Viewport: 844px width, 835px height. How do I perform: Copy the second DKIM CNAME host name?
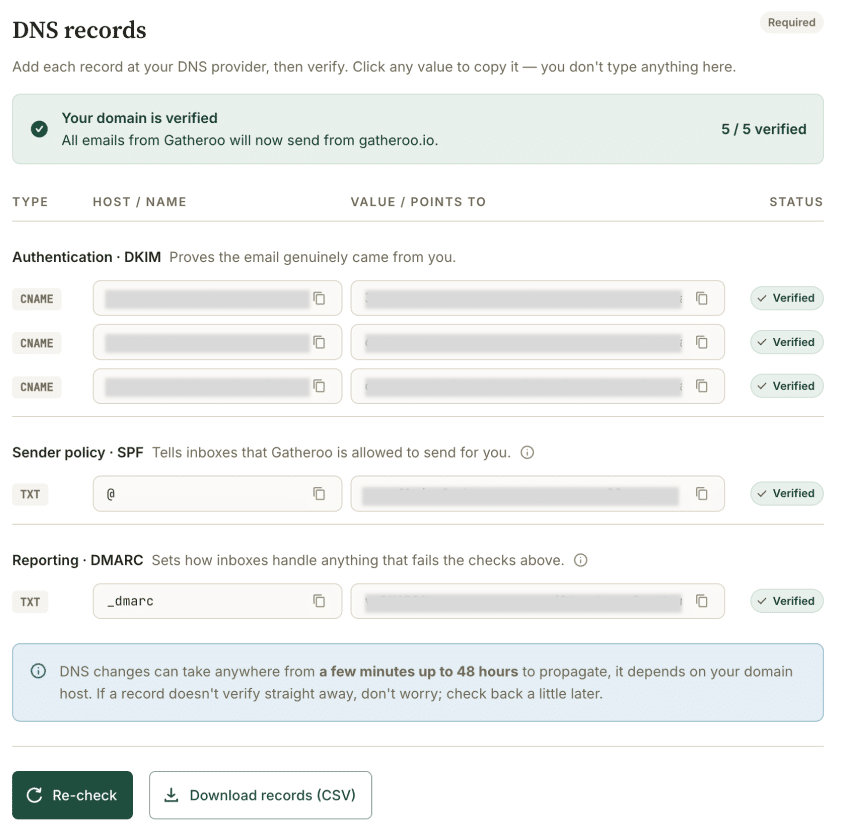point(319,342)
